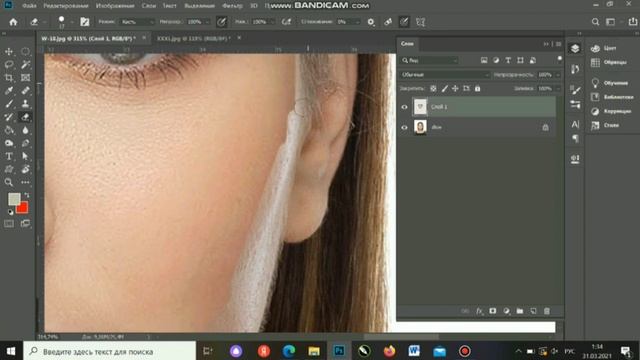Open the Фильтр menu
The height and width of the screenshot is (360, 640).
(x=233, y=6)
